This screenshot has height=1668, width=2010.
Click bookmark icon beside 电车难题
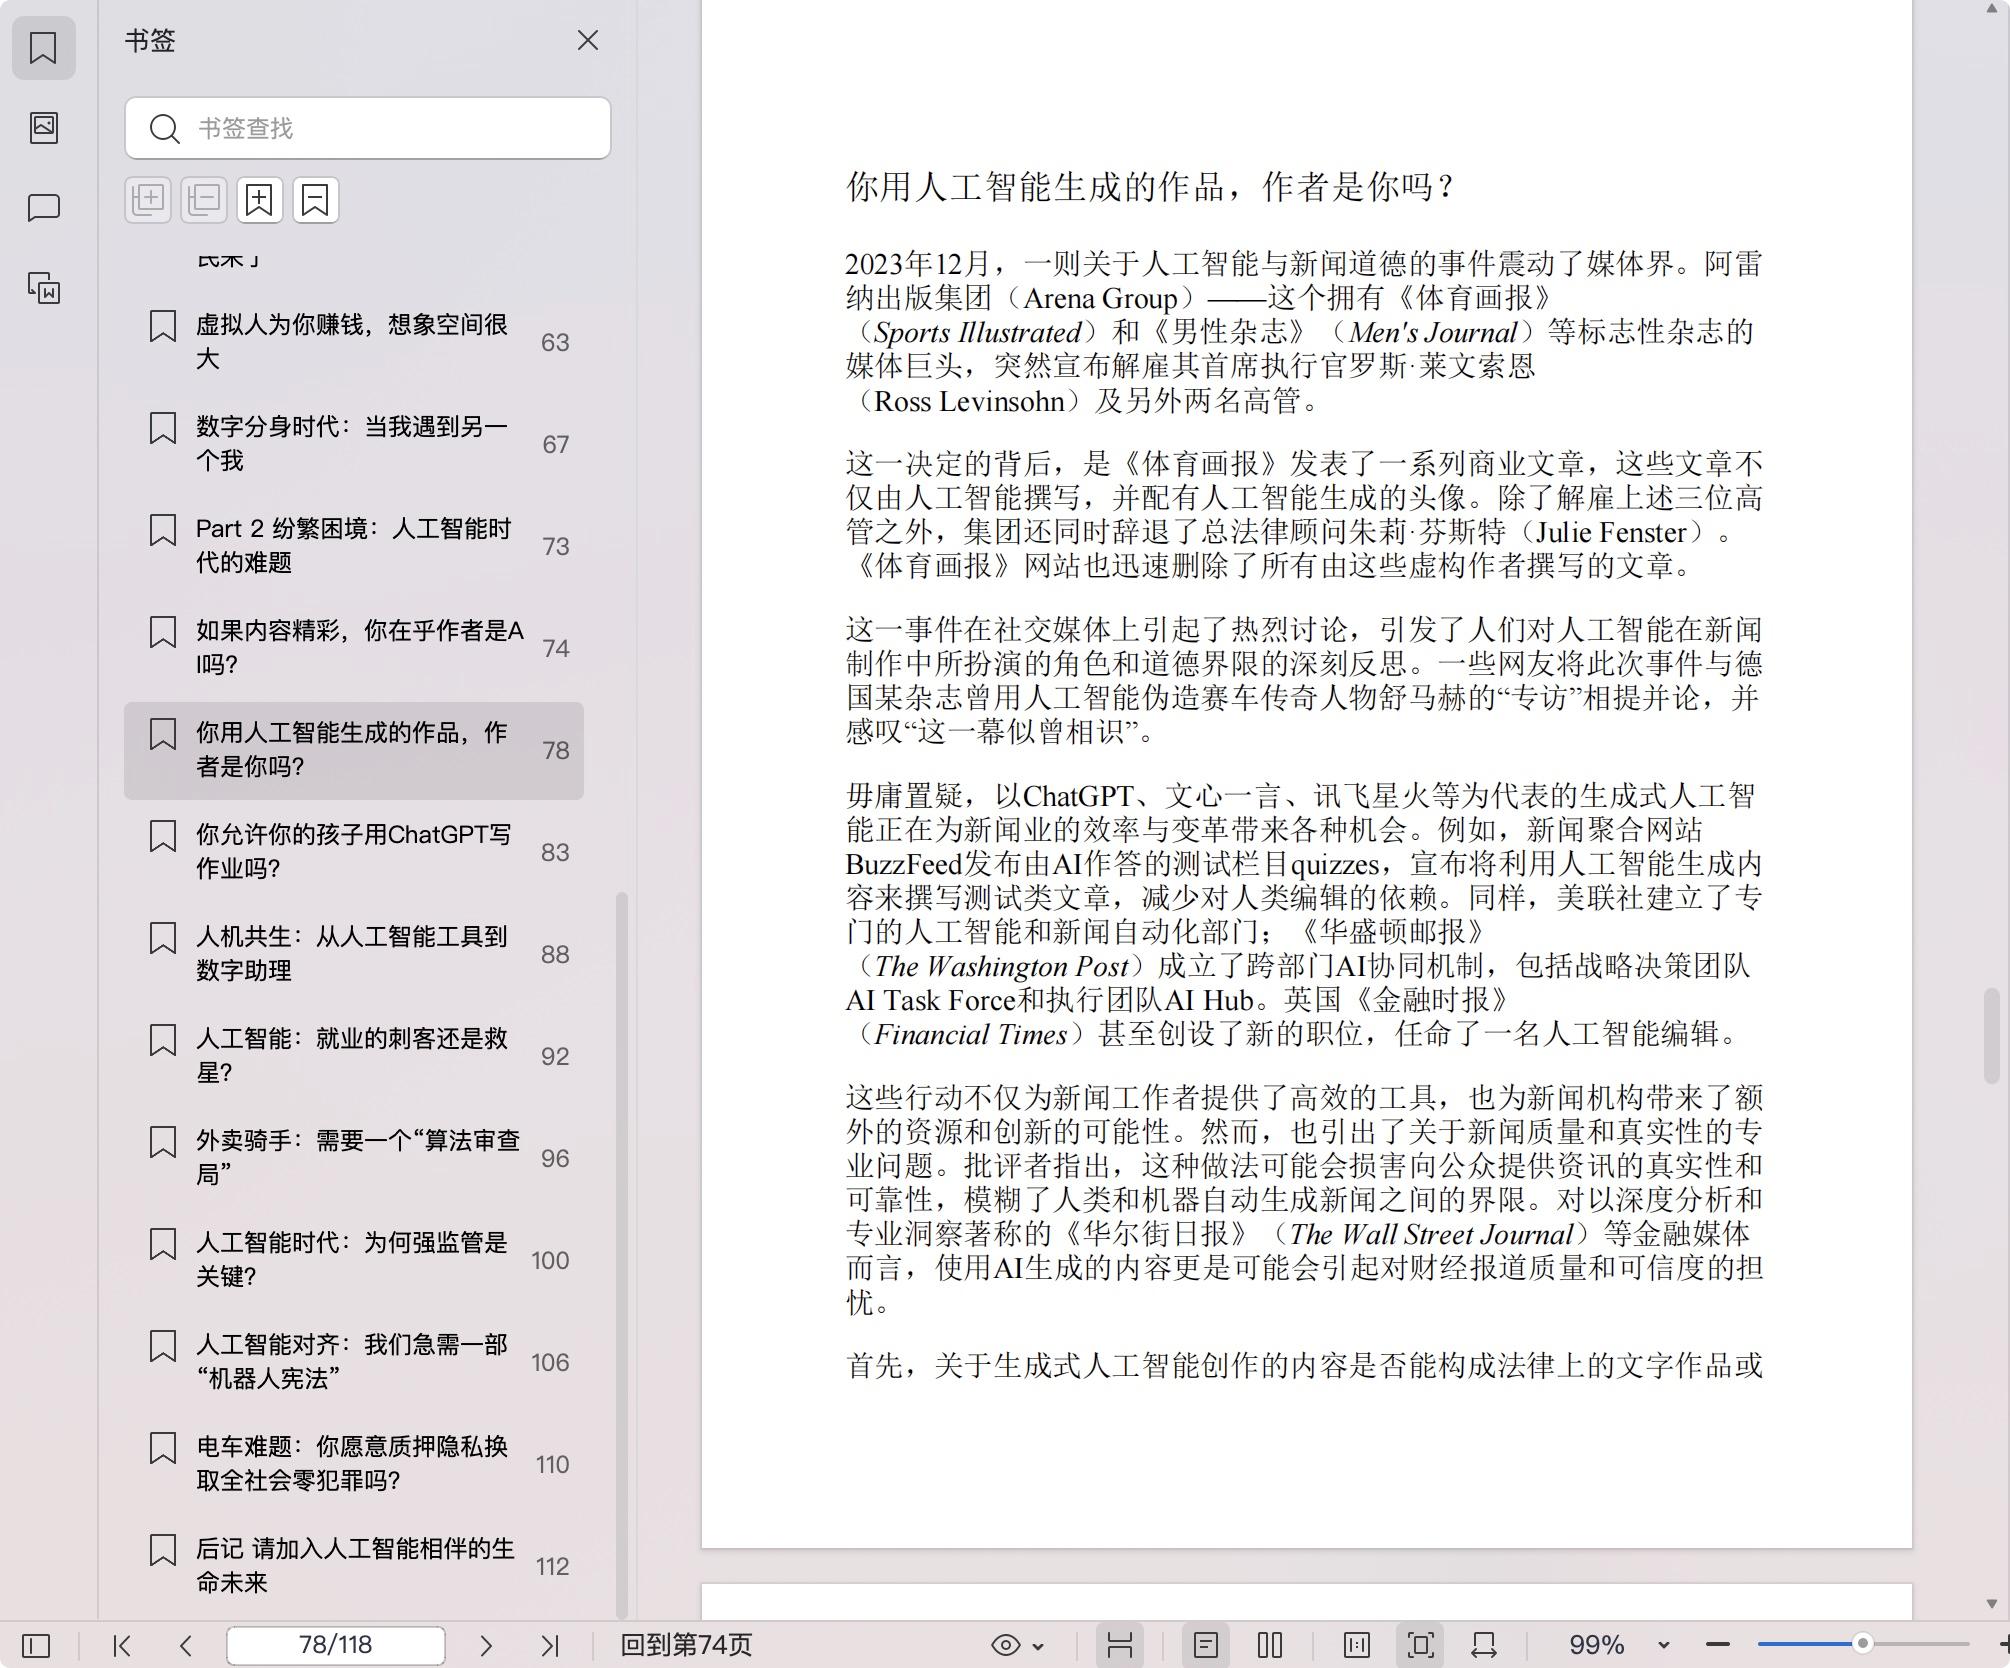(163, 1448)
